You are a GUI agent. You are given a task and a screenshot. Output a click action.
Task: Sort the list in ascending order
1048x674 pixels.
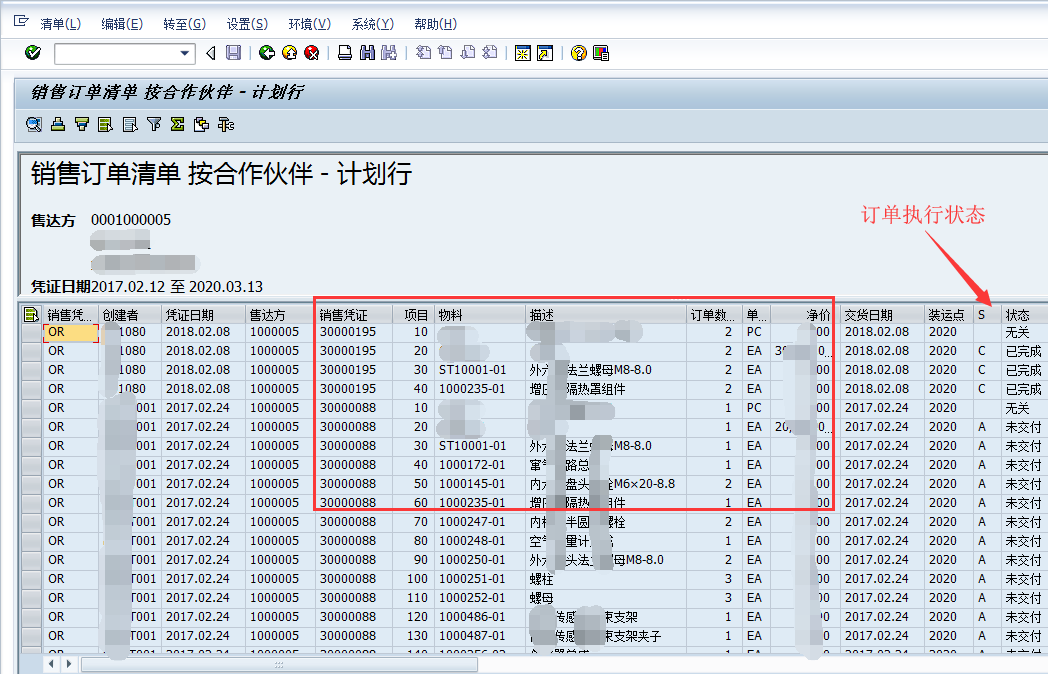pos(58,124)
